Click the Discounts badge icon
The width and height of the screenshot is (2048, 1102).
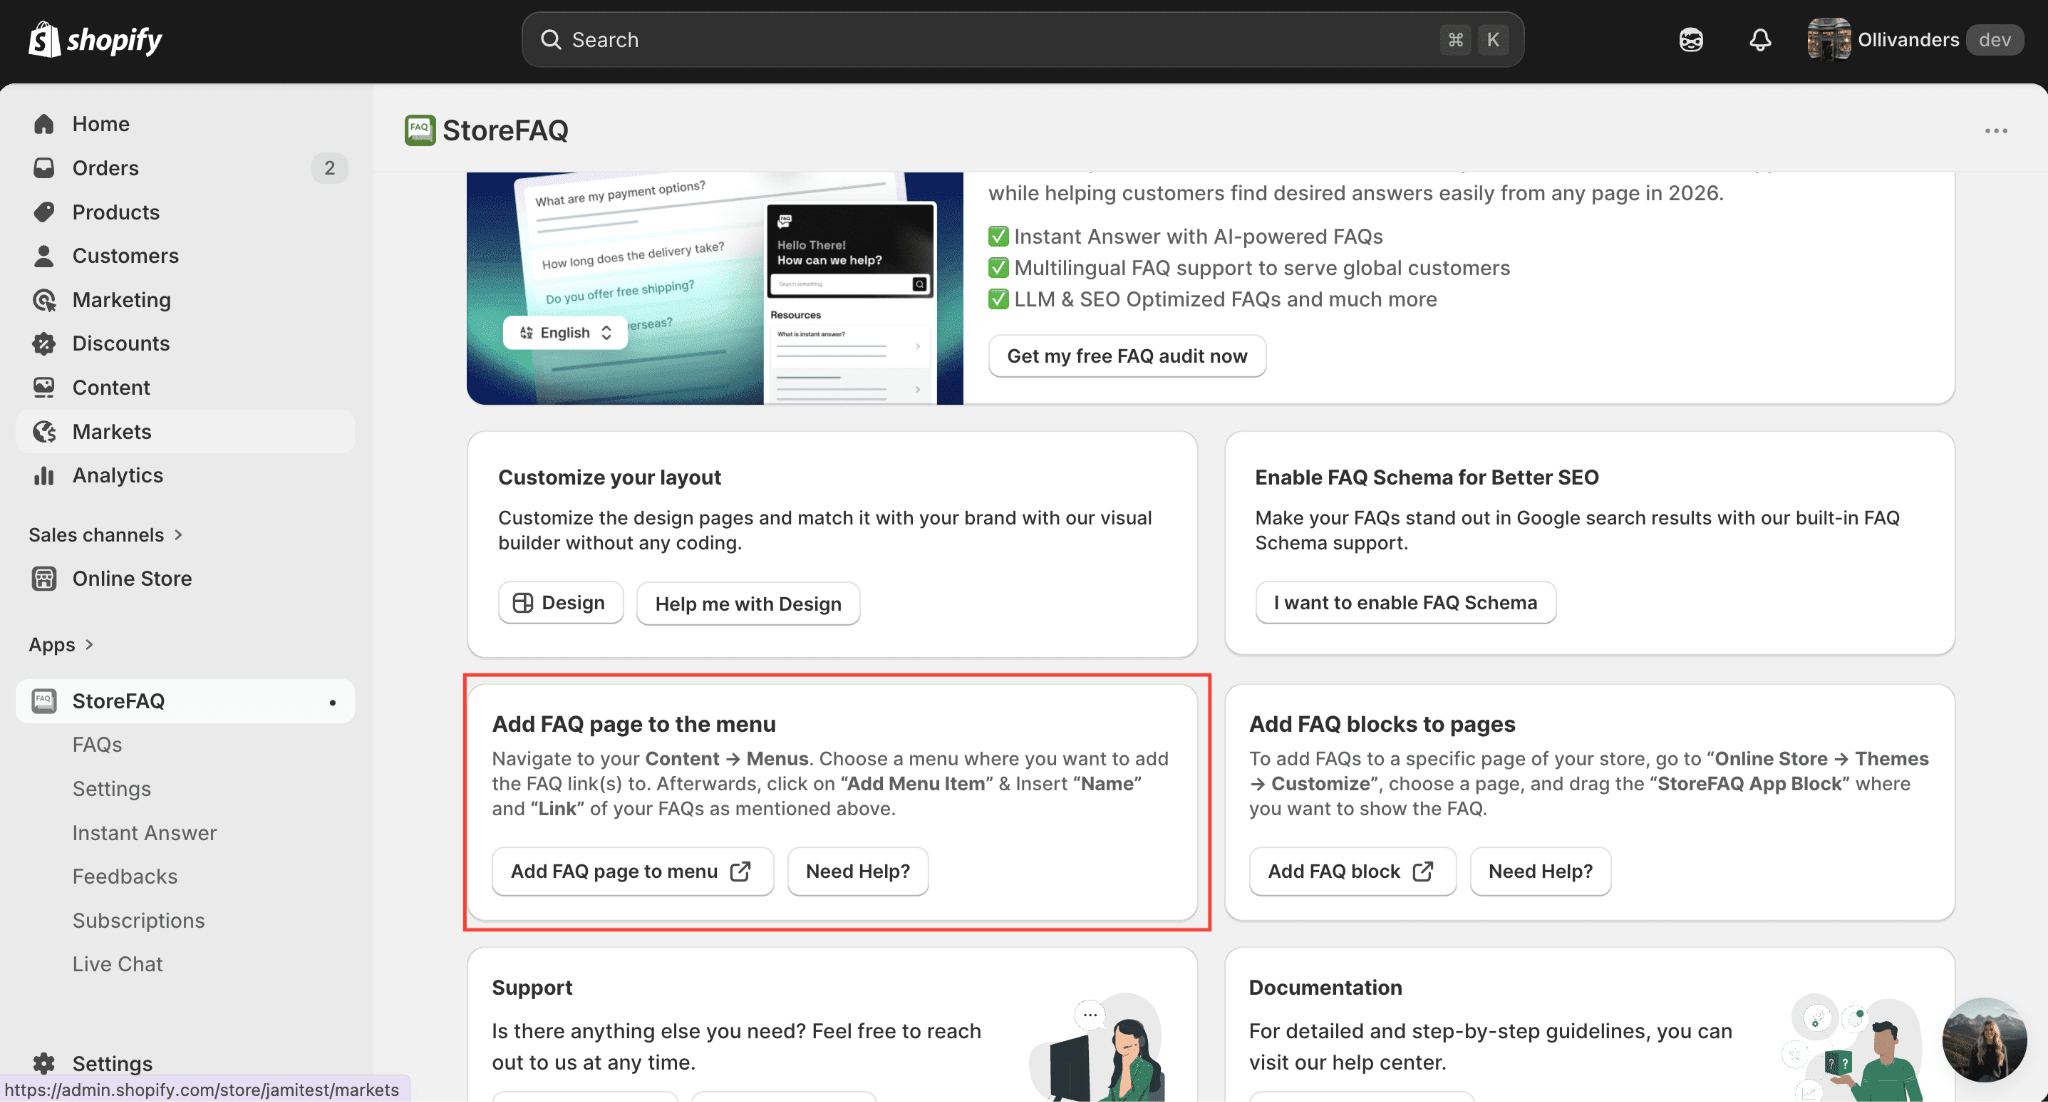[x=44, y=344]
